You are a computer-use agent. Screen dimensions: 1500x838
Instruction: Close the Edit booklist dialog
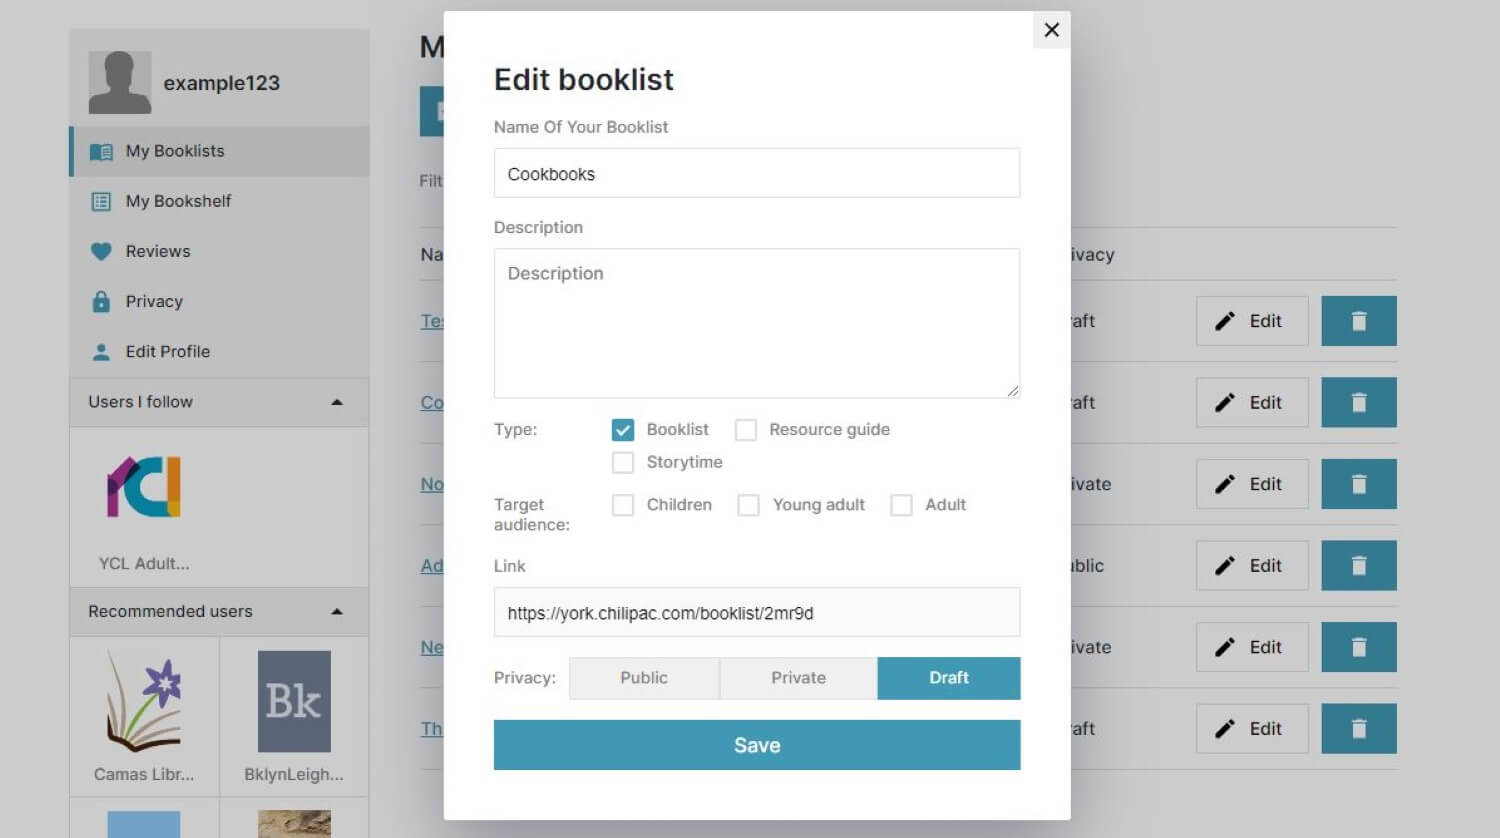(1051, 30)
